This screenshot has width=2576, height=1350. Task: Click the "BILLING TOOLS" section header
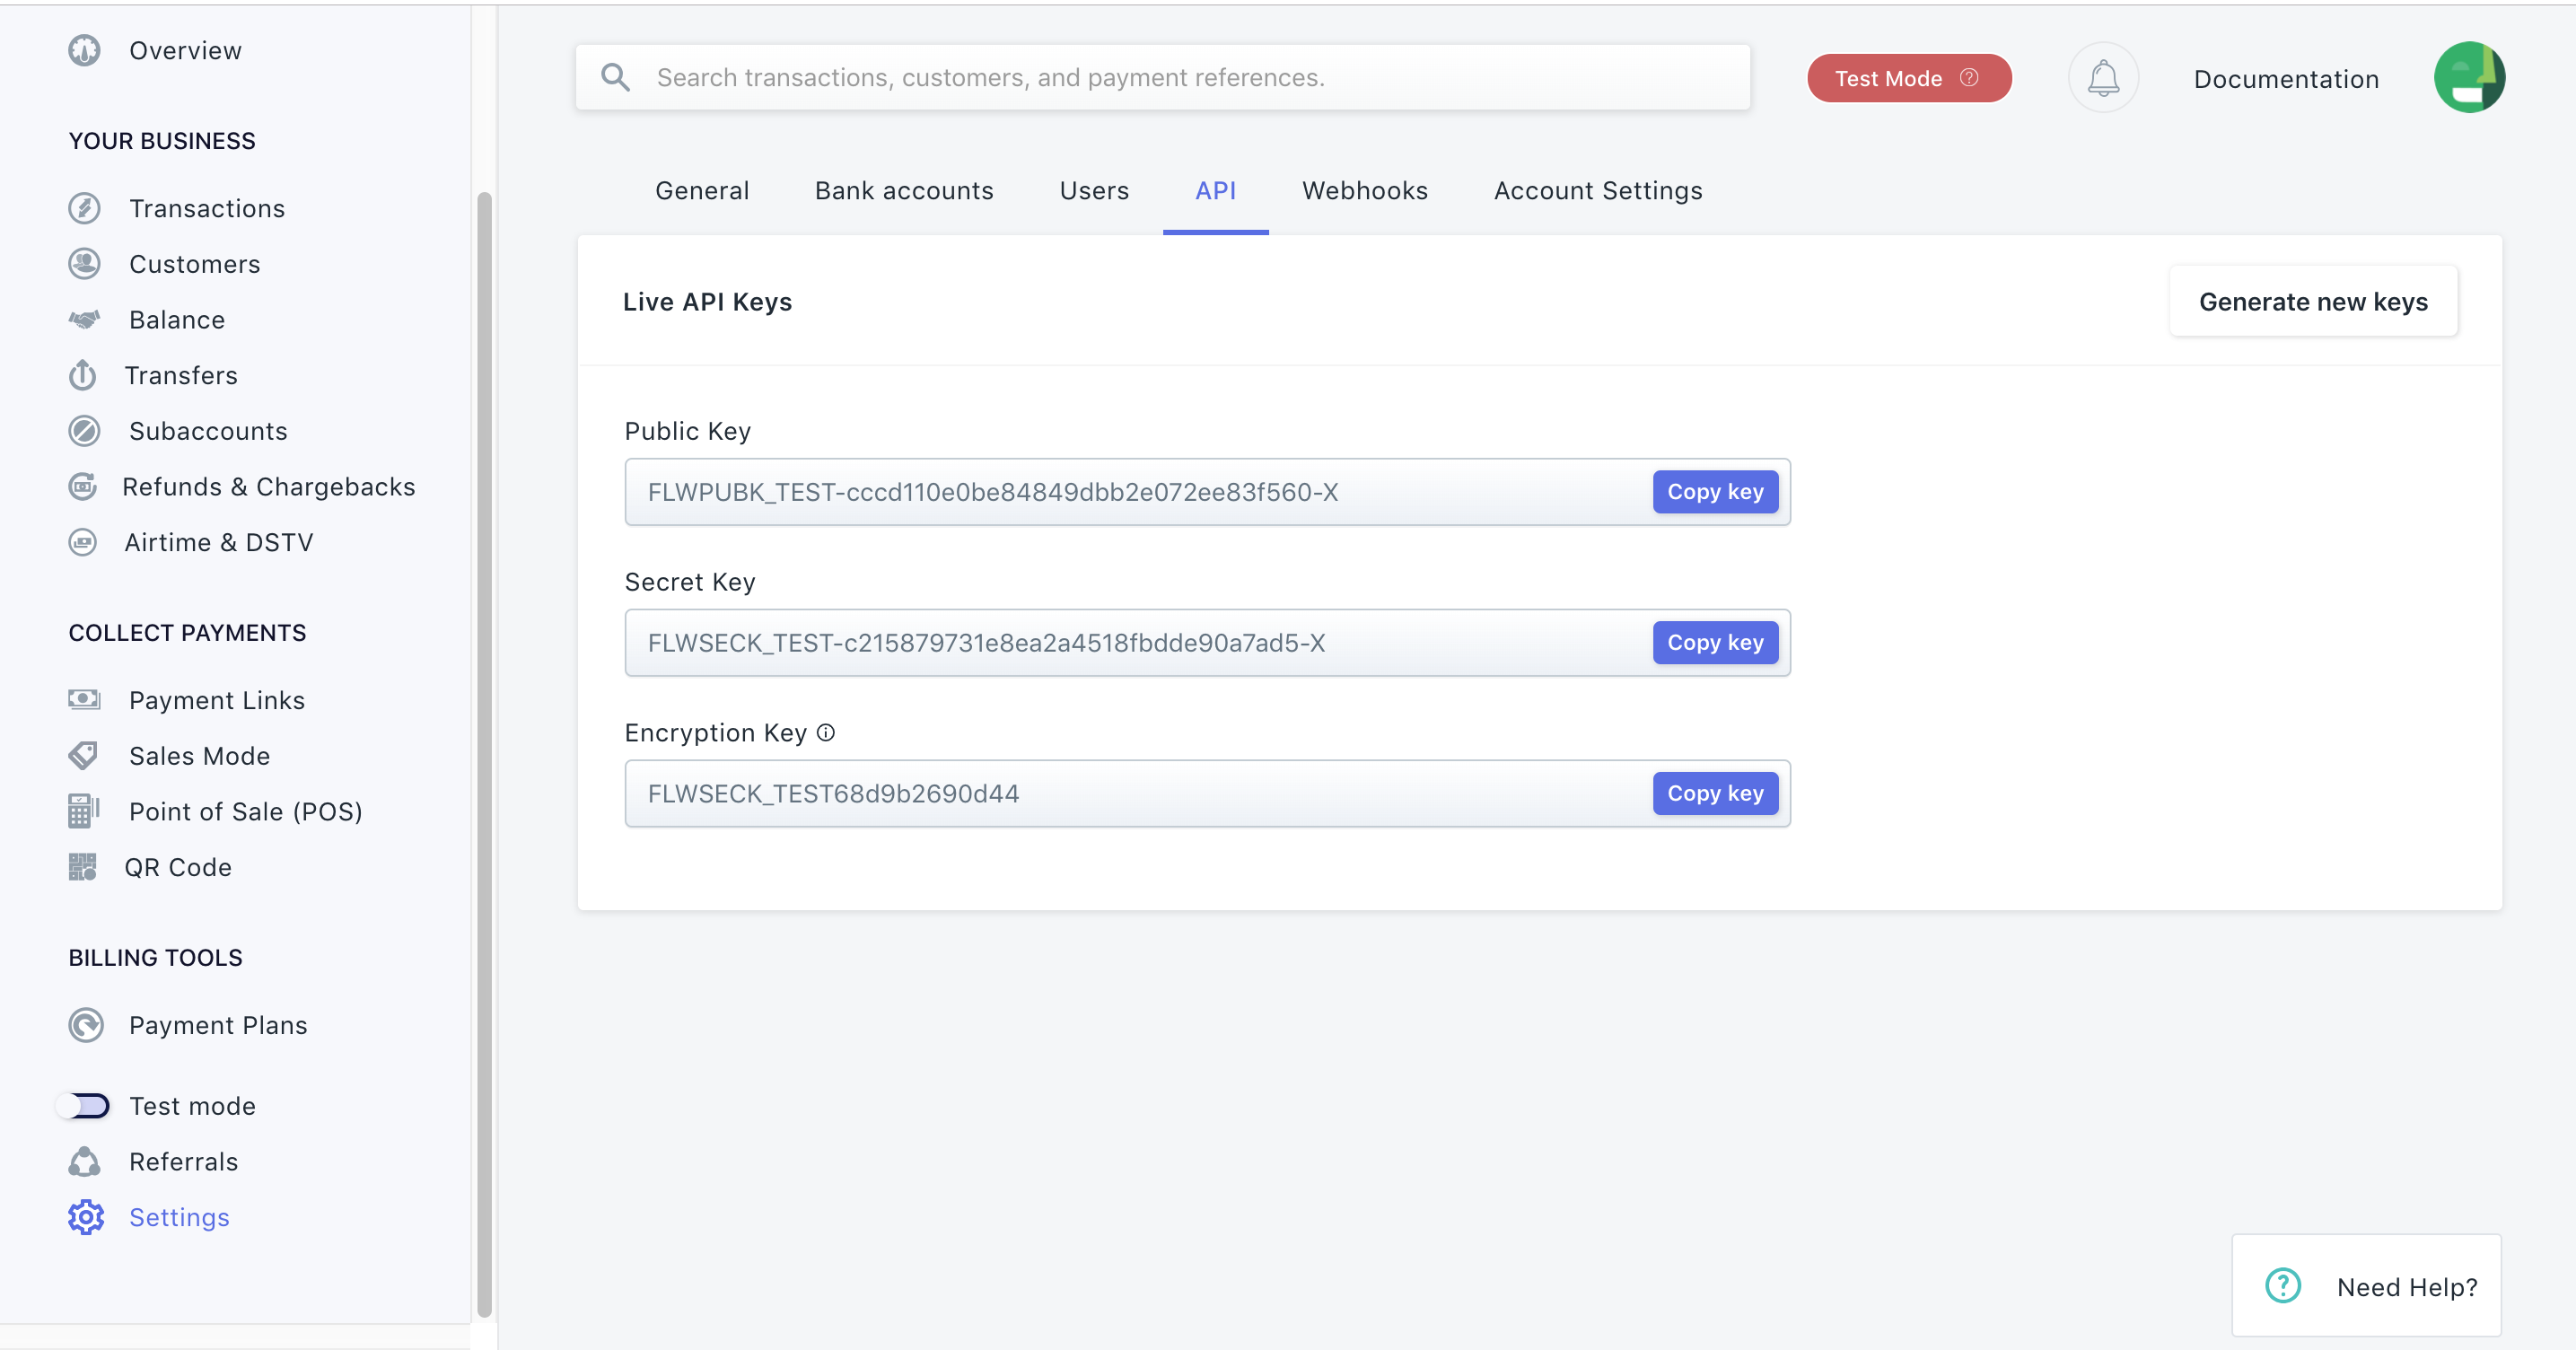pos(155,958)
